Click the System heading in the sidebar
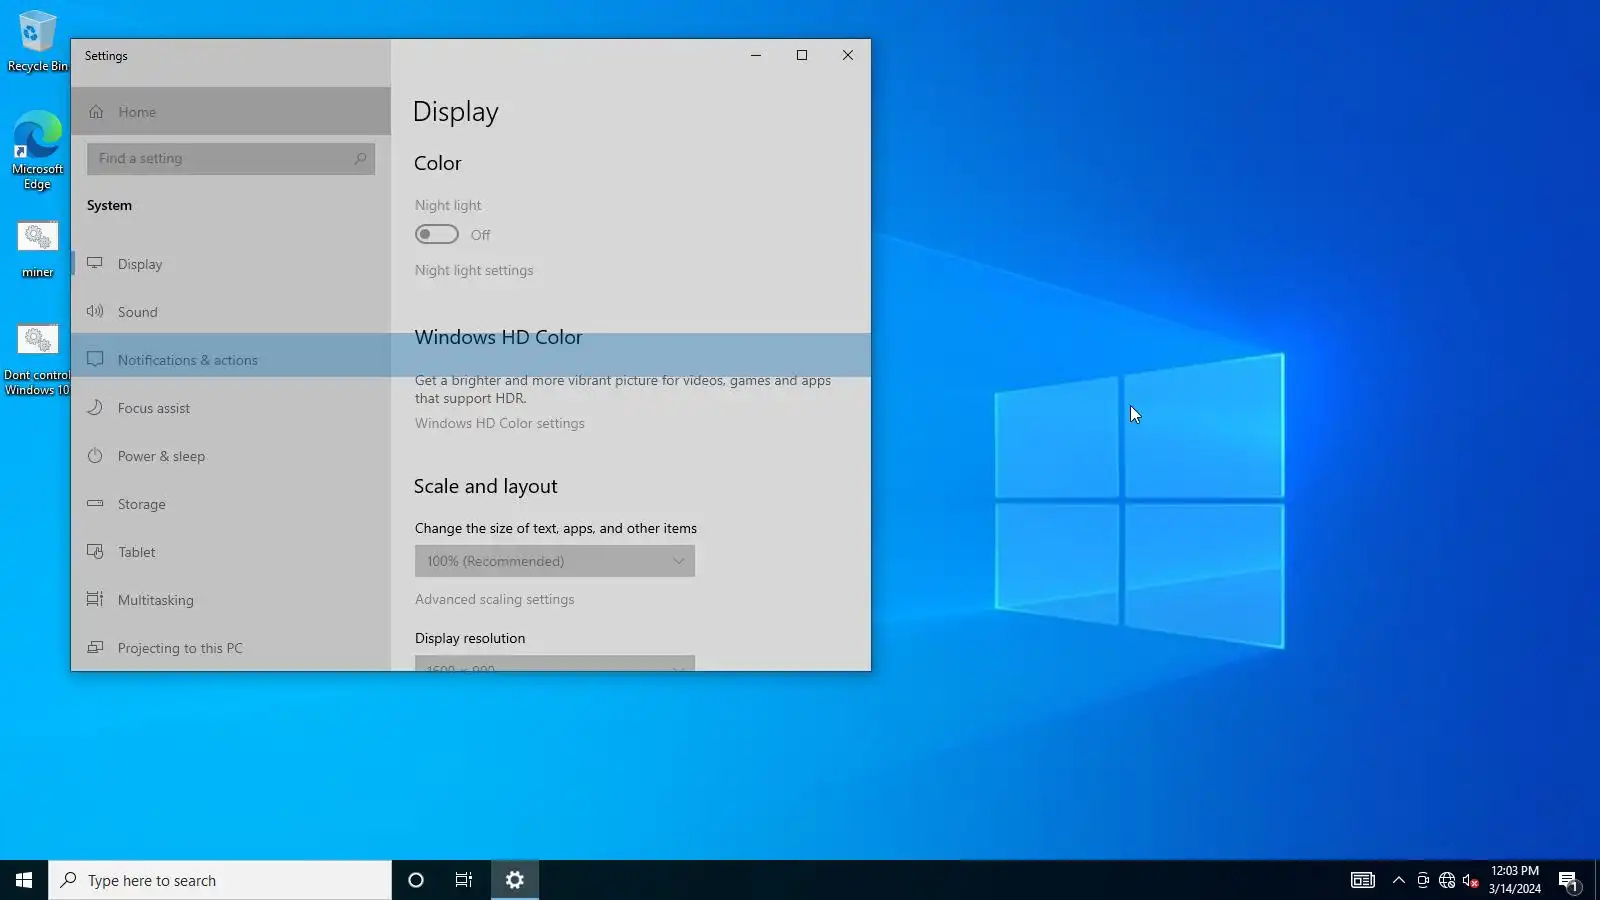Image resolution: width=1600 pixels, height=900 pixels. tap(109, 205)
